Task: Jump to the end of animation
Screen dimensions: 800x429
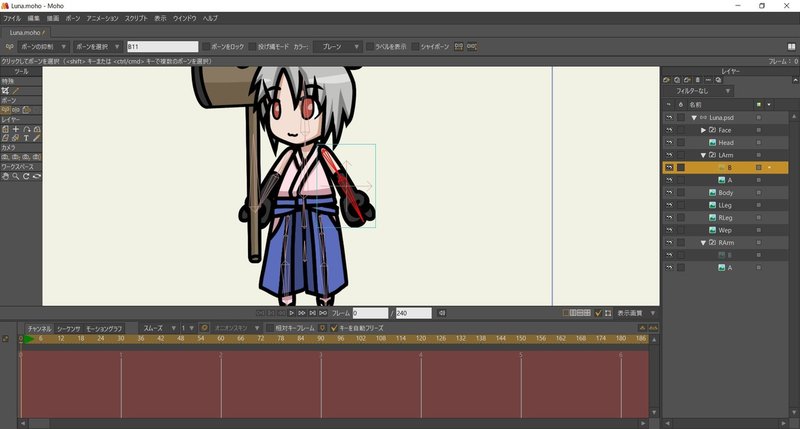Action: pyautogui.click(x=323, y=313)
